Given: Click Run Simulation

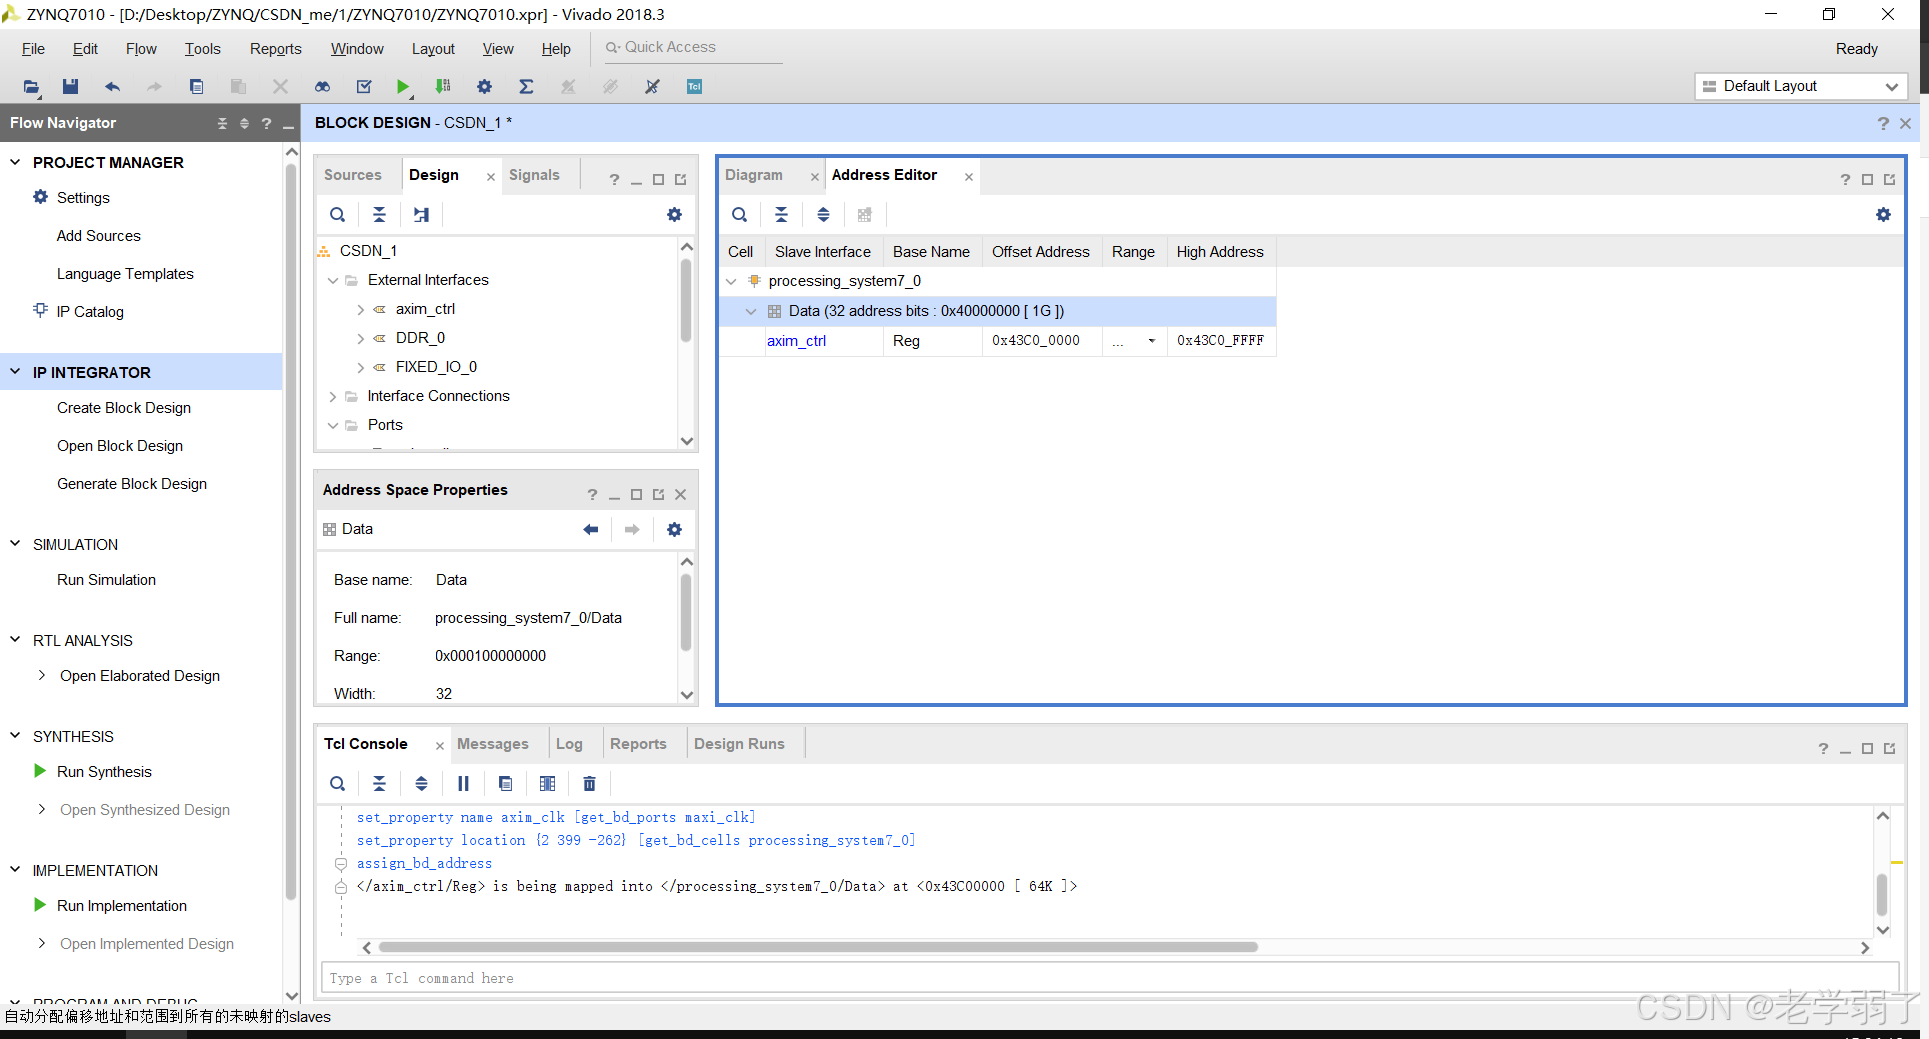Looking at the screenshot, I should click(106, 580).
